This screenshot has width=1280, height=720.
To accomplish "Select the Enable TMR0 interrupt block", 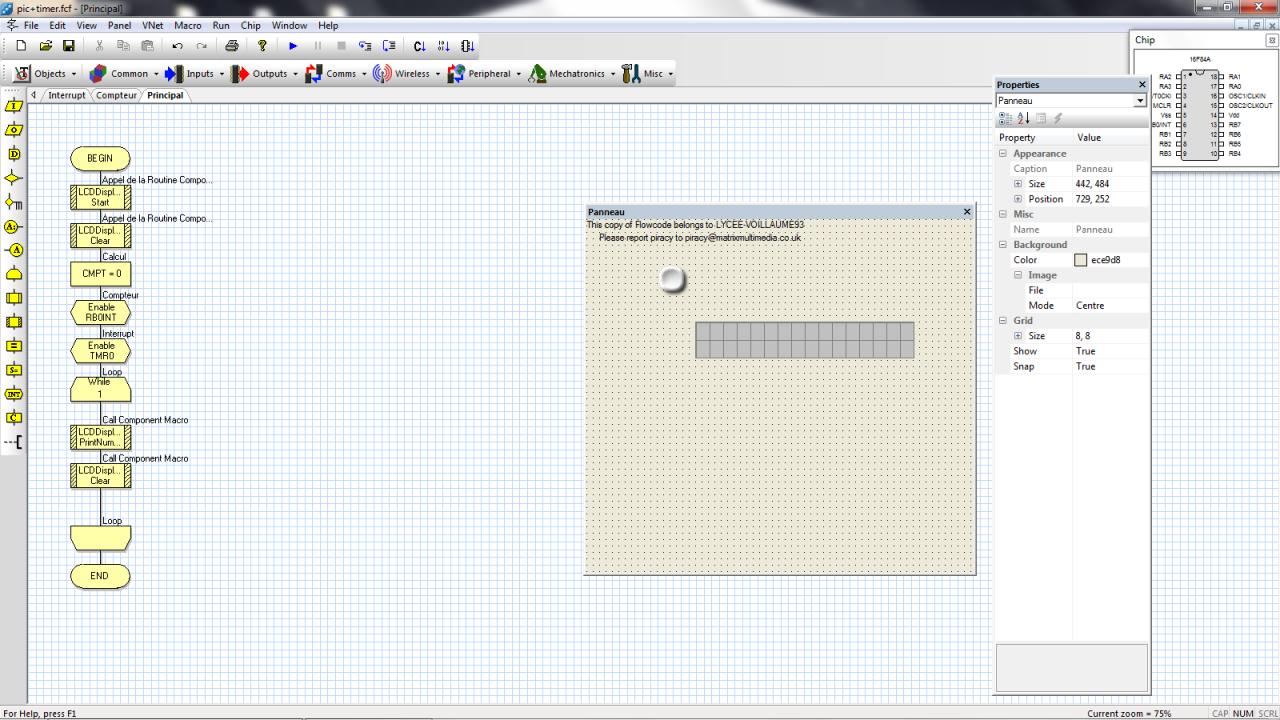I will [101, 351].
